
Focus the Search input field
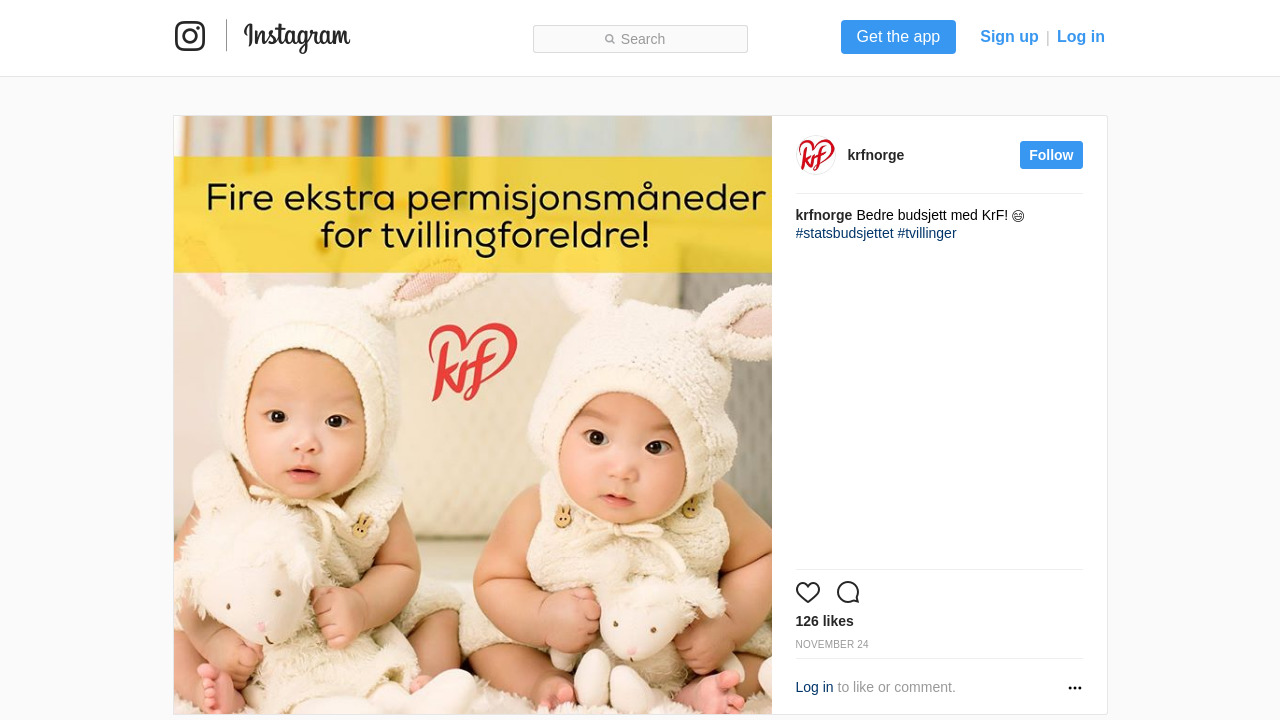pos(640,39)
